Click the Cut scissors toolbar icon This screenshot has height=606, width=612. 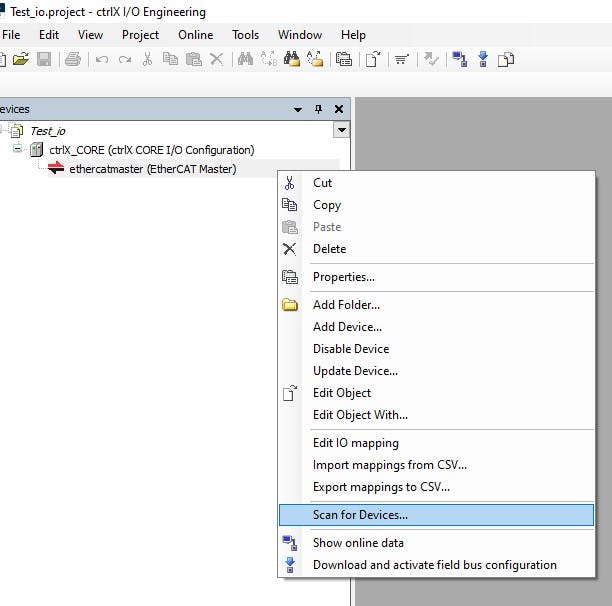tap(148, 59)
